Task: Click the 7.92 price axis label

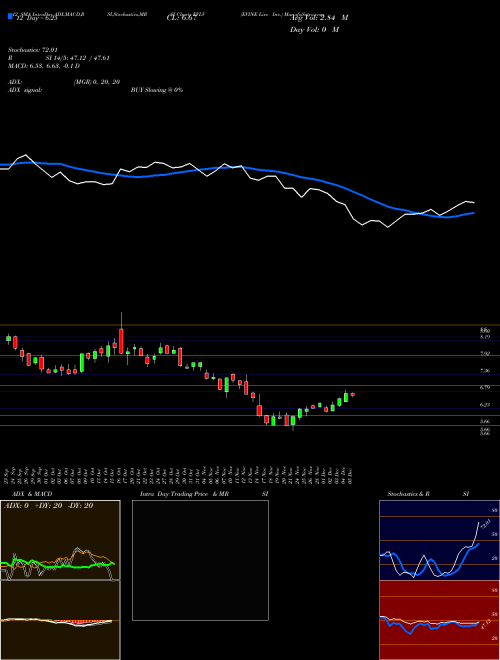Action: [x=485, y=354]
